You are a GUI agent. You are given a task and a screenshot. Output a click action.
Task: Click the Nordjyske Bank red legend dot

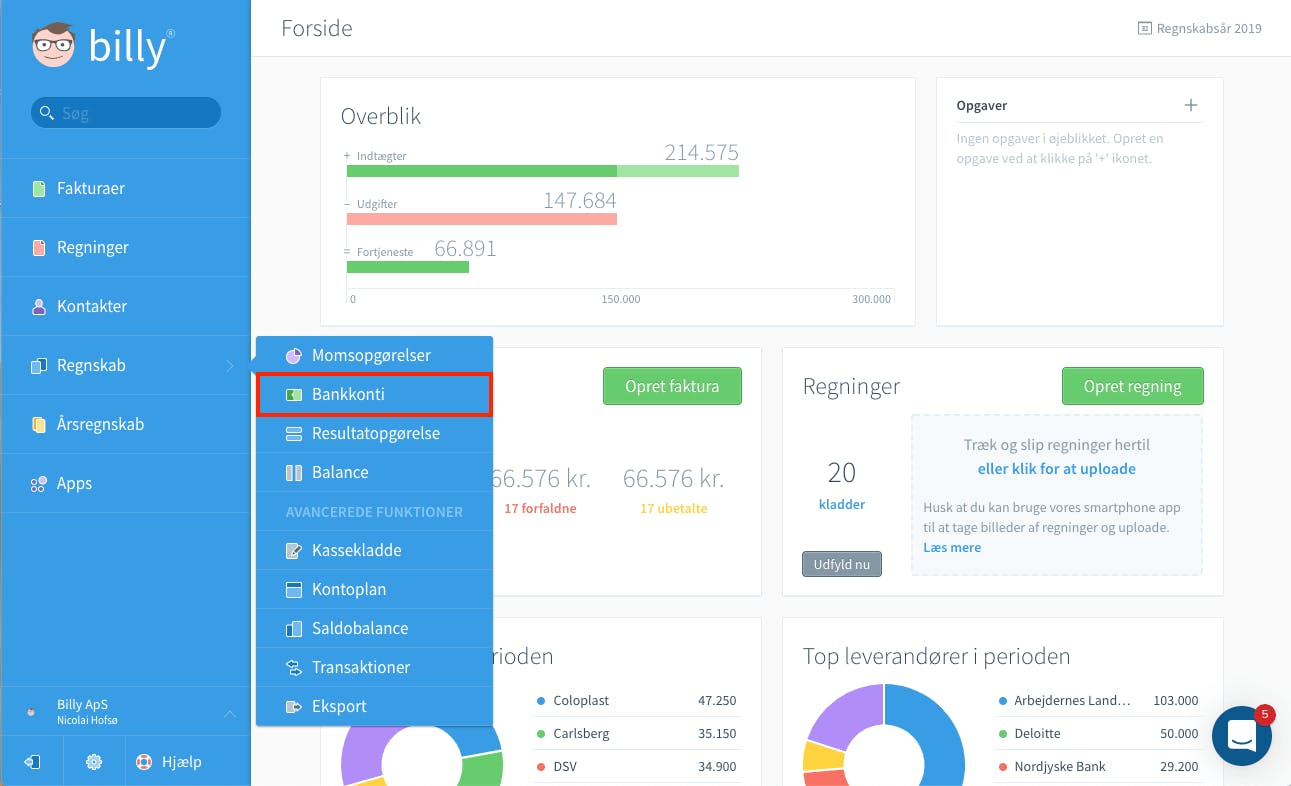[x=1002, y=767]
